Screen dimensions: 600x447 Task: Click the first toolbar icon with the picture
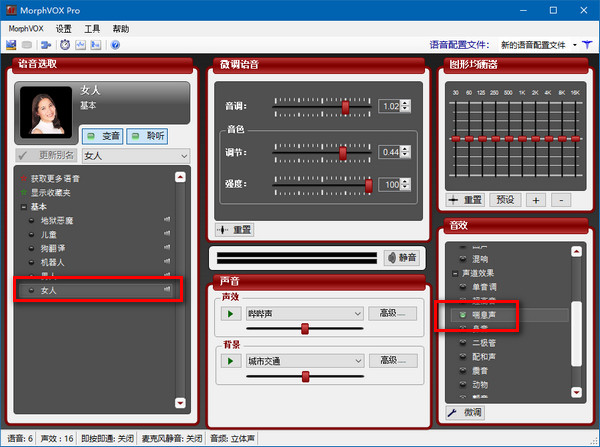coord(11,45)
